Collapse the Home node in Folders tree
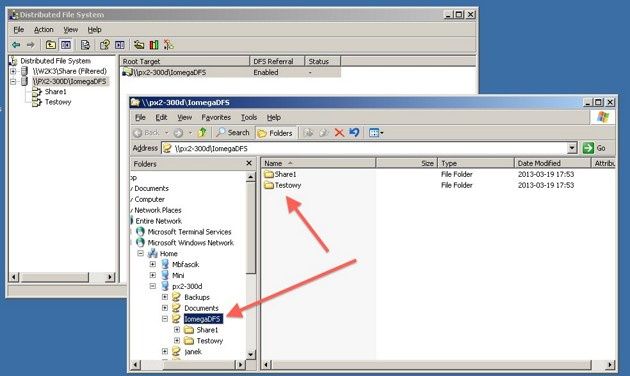The width and height of the screenshot is (630, 376). tap(141, 253)
